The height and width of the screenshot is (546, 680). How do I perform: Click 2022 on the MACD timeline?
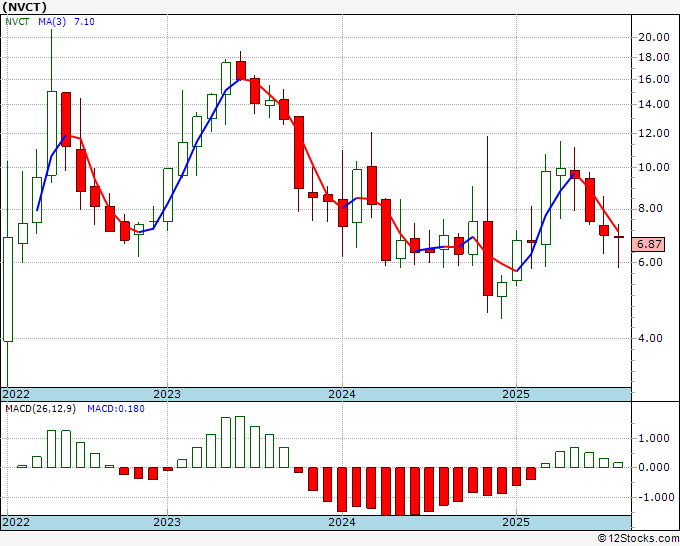click(x=16, y=522)
